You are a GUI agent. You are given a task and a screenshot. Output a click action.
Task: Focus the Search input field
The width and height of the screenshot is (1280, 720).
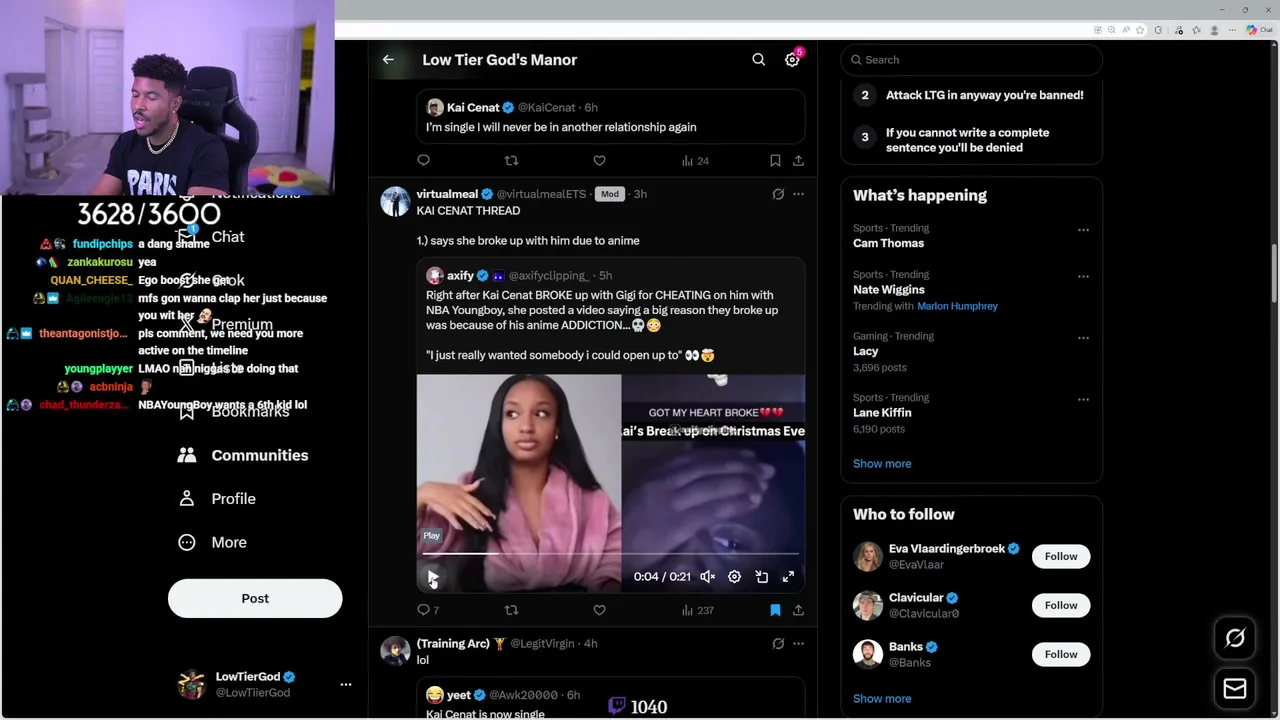(x=971, y=60)
